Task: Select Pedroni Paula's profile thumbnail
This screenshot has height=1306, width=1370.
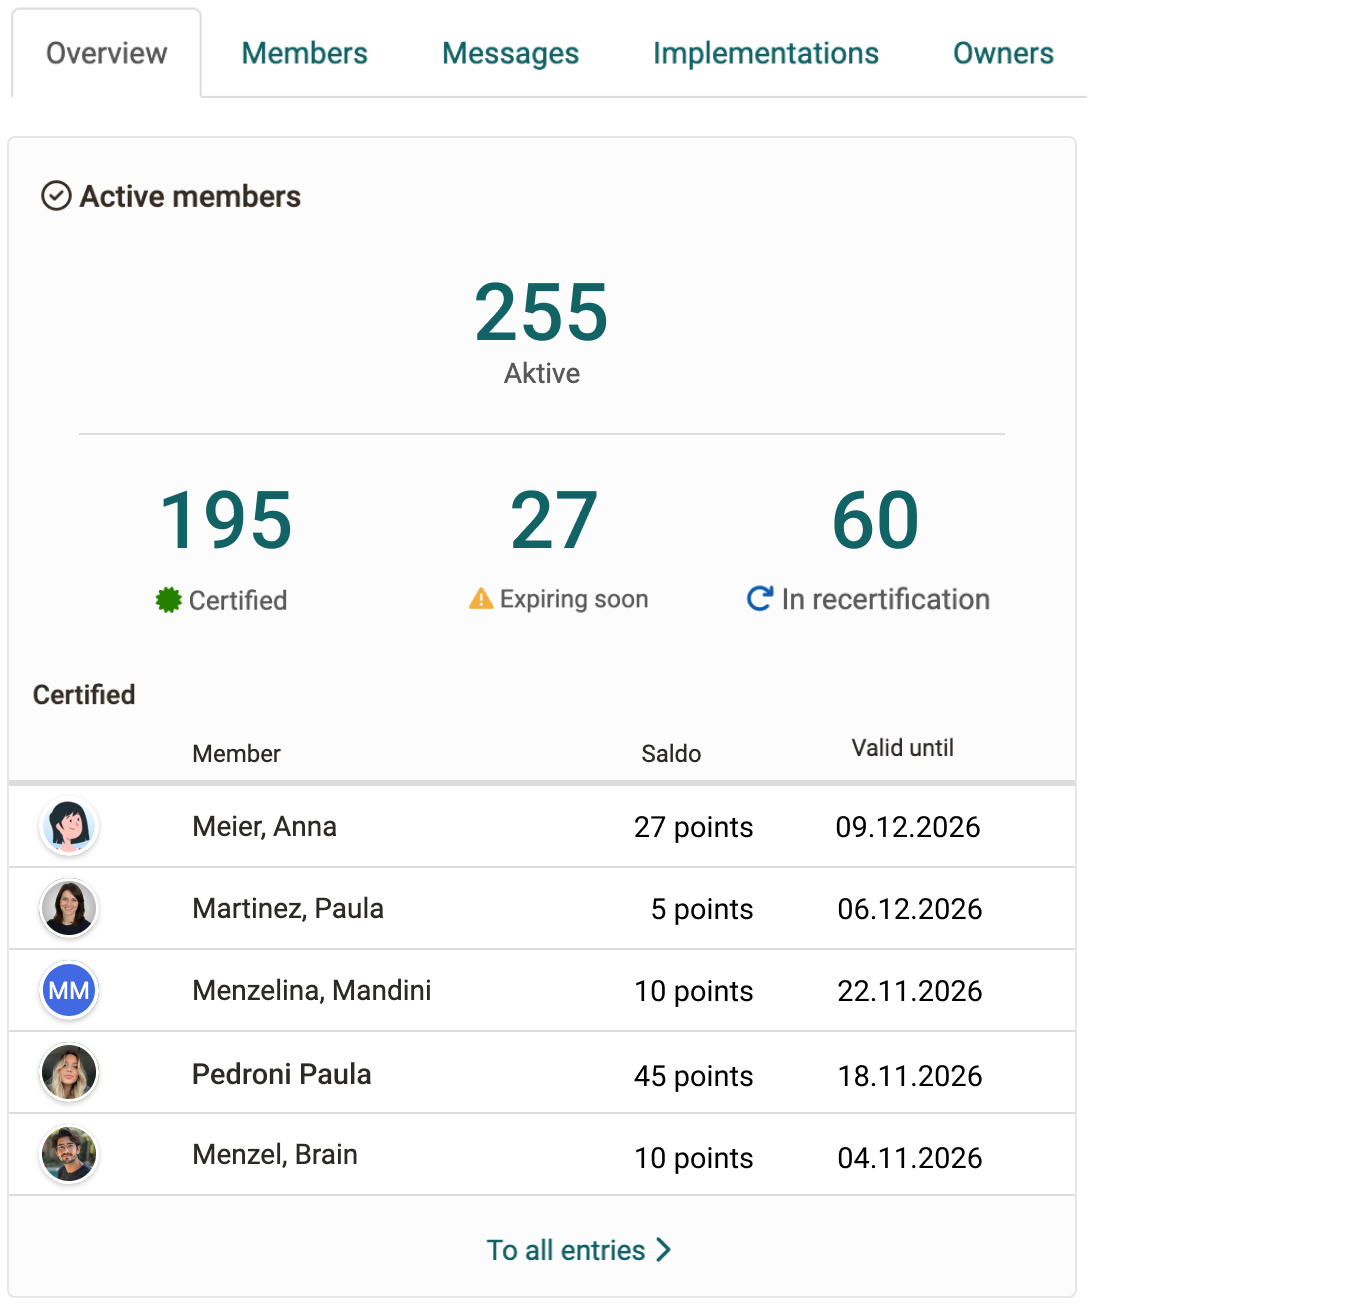Action: point(68,1072)
